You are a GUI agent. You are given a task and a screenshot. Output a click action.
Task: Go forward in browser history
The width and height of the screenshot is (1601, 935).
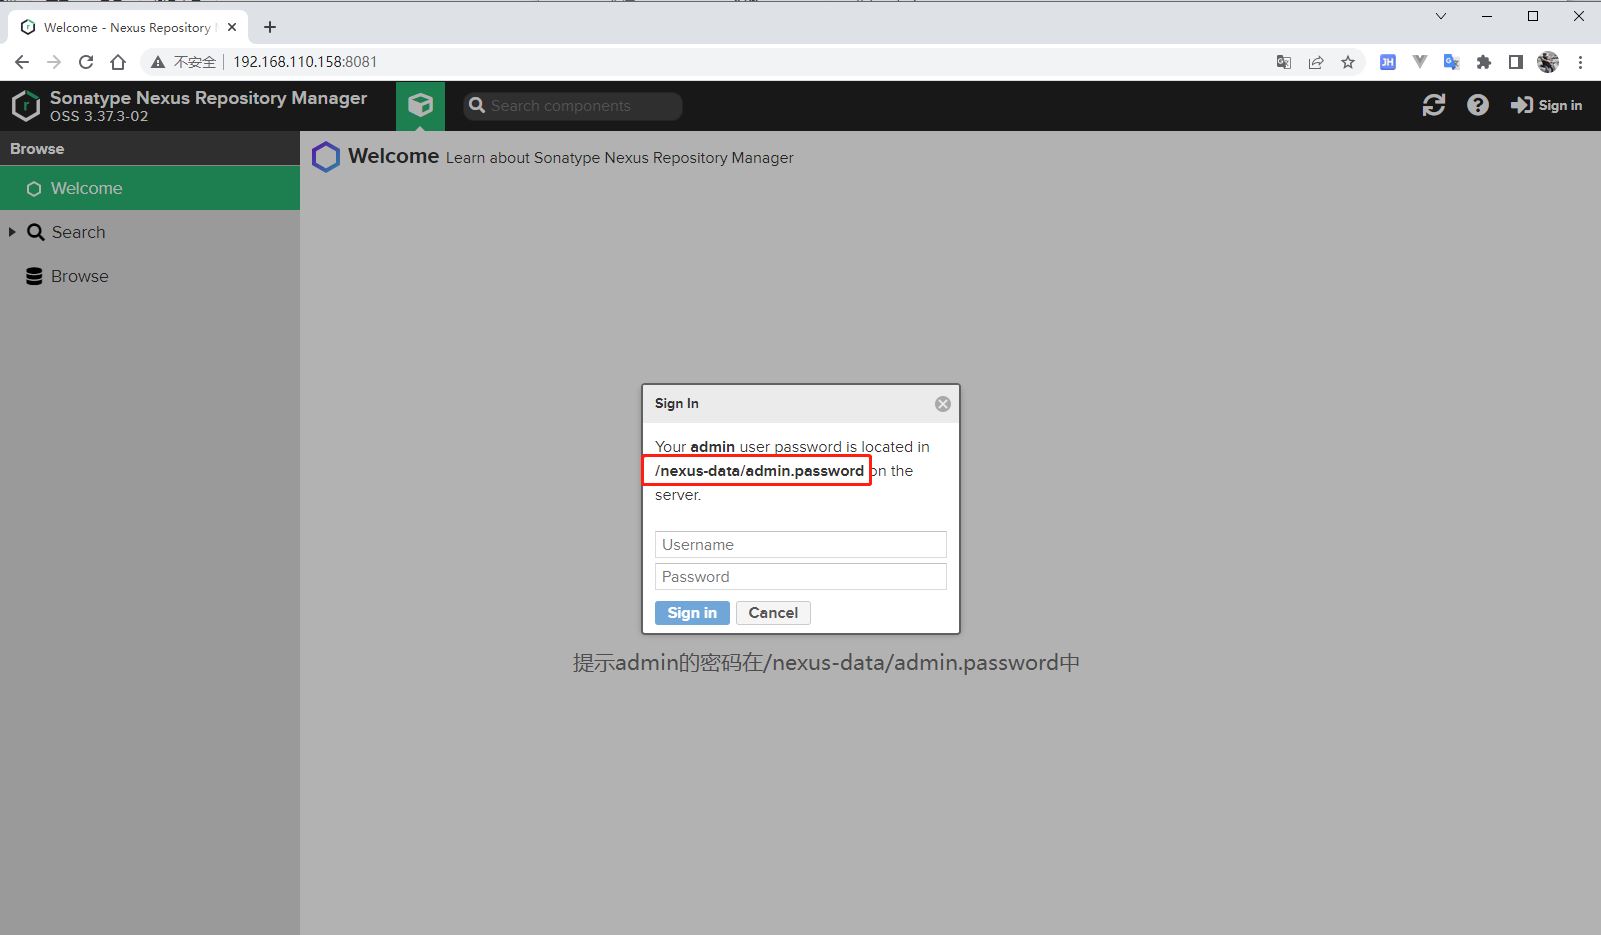[x=54, y=62]
